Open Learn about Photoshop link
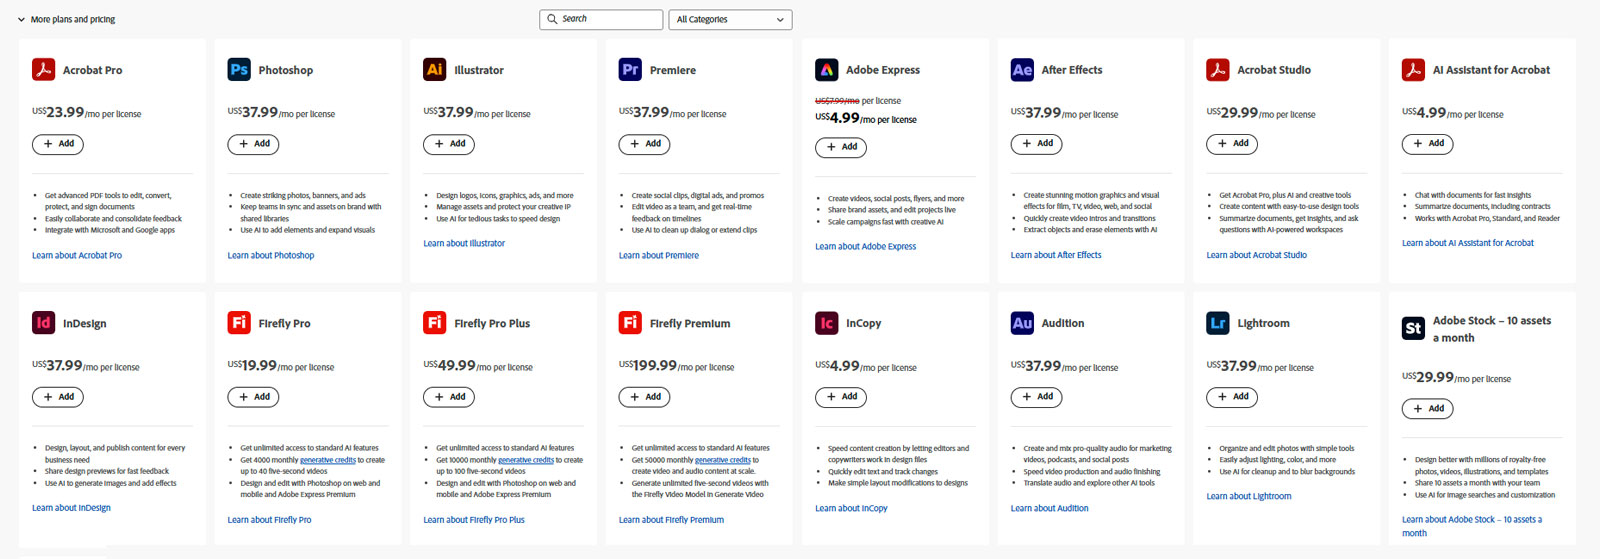This screenshot has width=1600, height=559. pos(271,256)
